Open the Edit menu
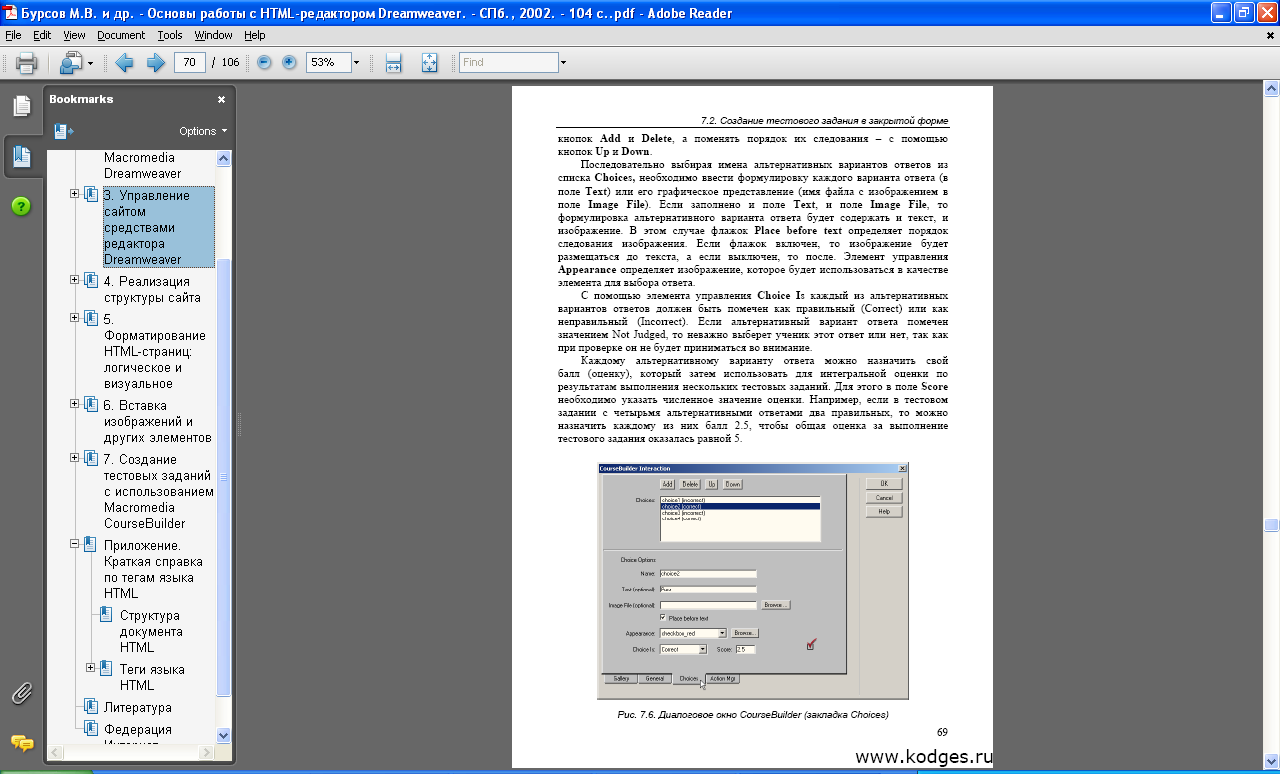 [42, 35]
